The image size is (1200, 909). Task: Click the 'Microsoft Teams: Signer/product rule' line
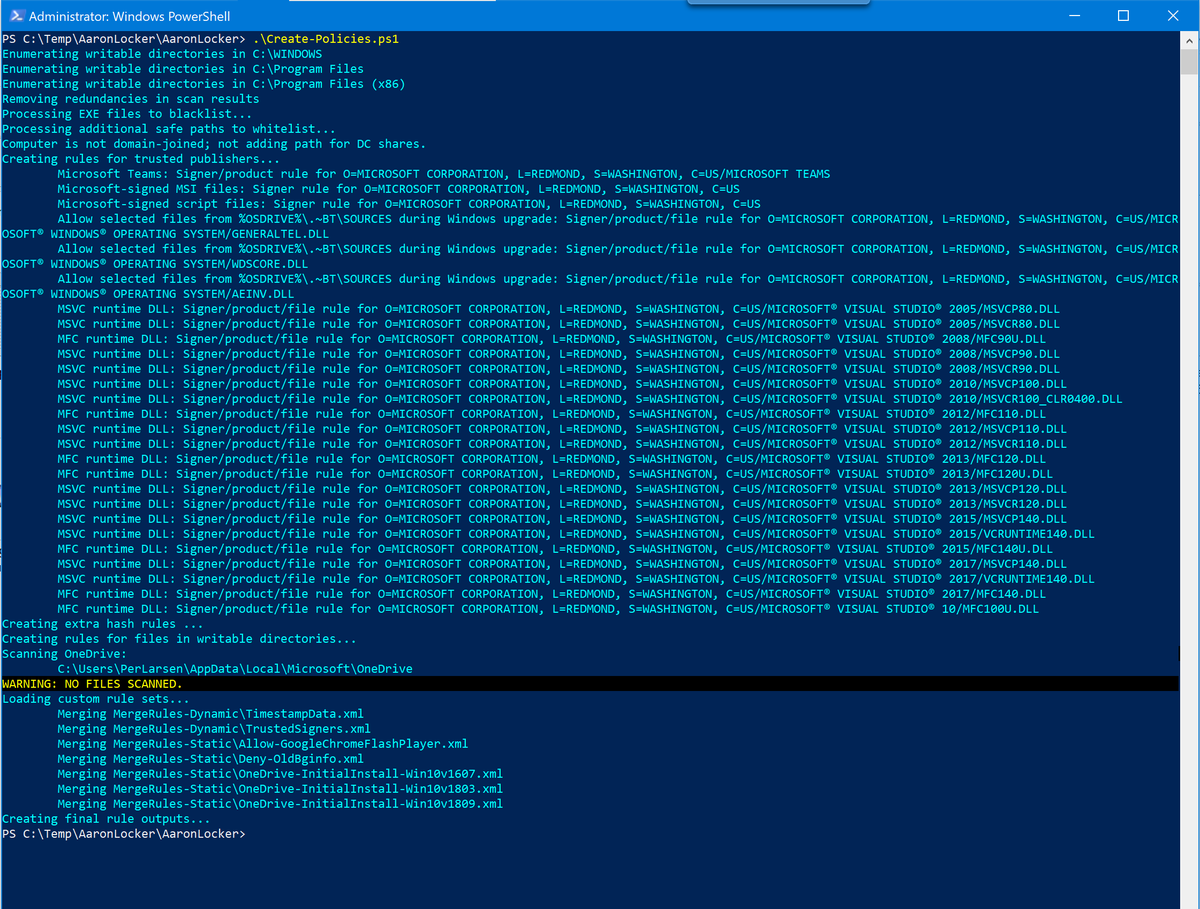click(x=443, y=174)
